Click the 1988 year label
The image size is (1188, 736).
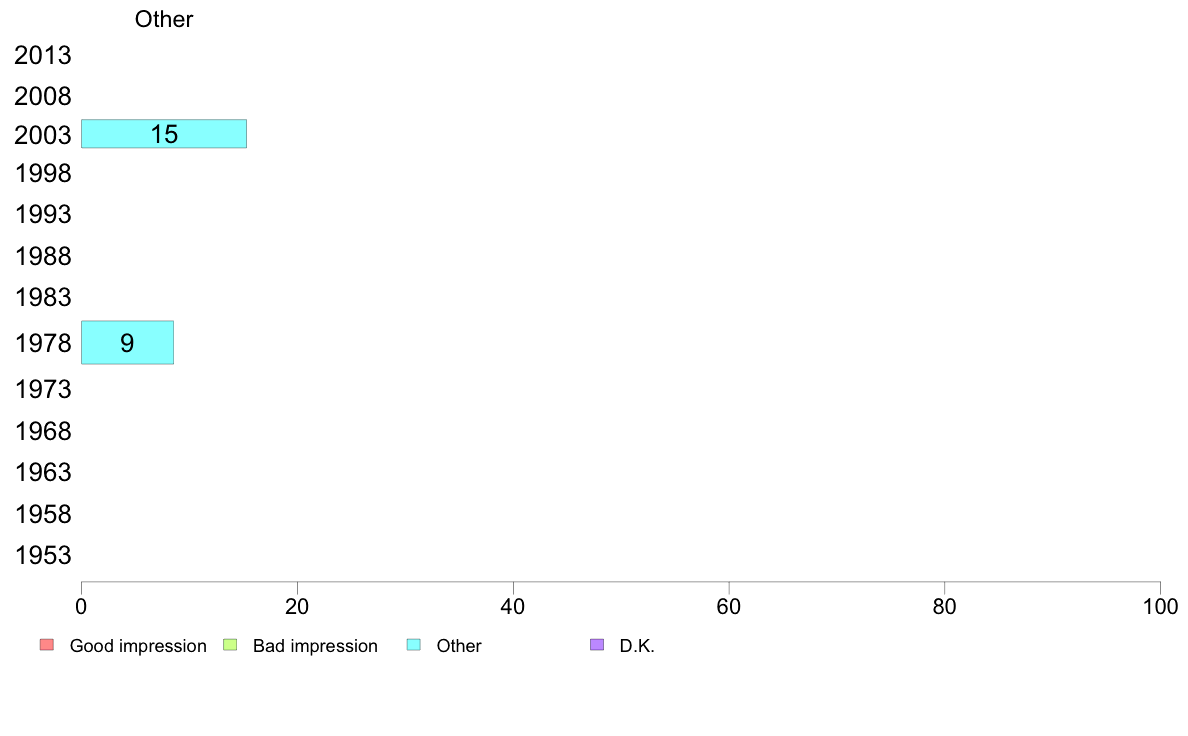tap(42, 256)
